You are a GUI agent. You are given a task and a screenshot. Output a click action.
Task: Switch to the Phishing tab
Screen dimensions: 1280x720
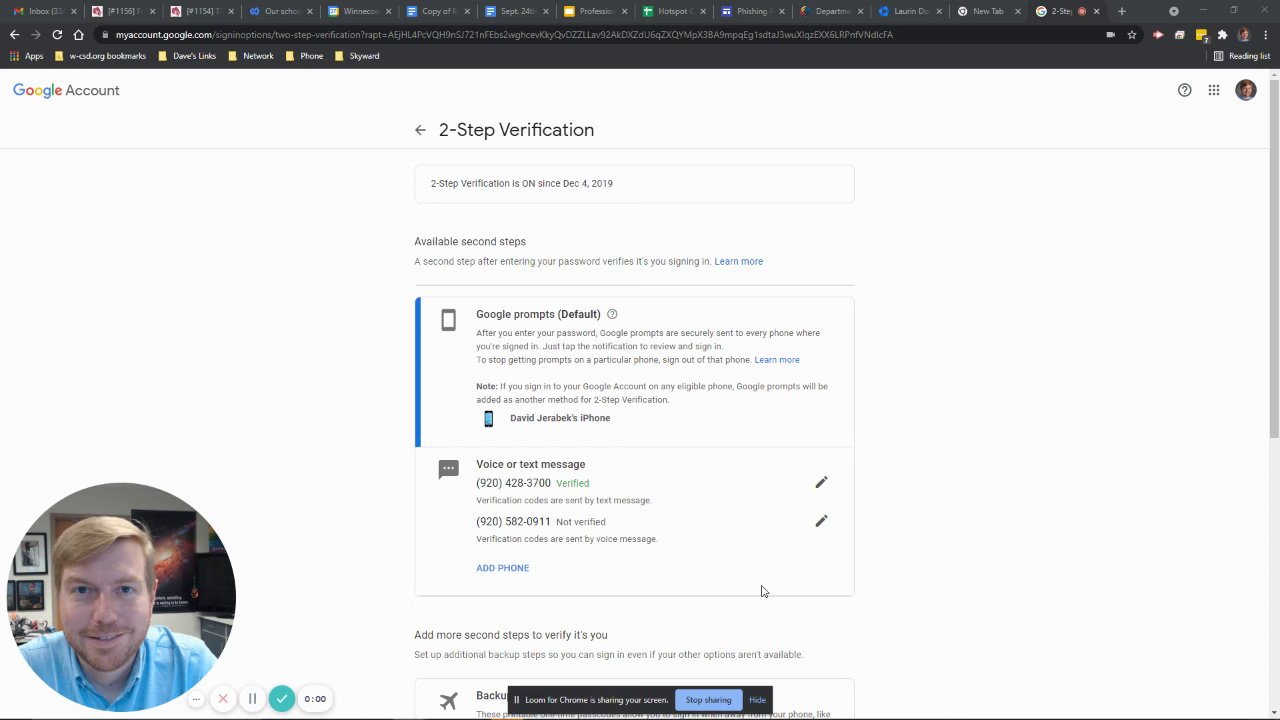(752, 11)
